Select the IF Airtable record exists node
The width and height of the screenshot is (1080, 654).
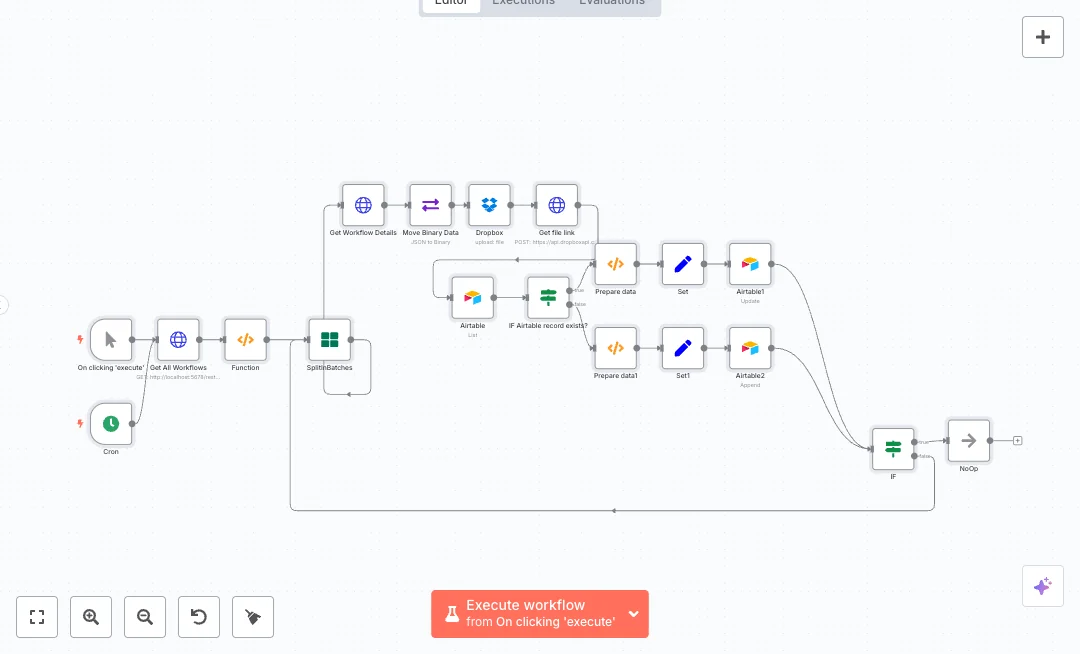[548, 298]
